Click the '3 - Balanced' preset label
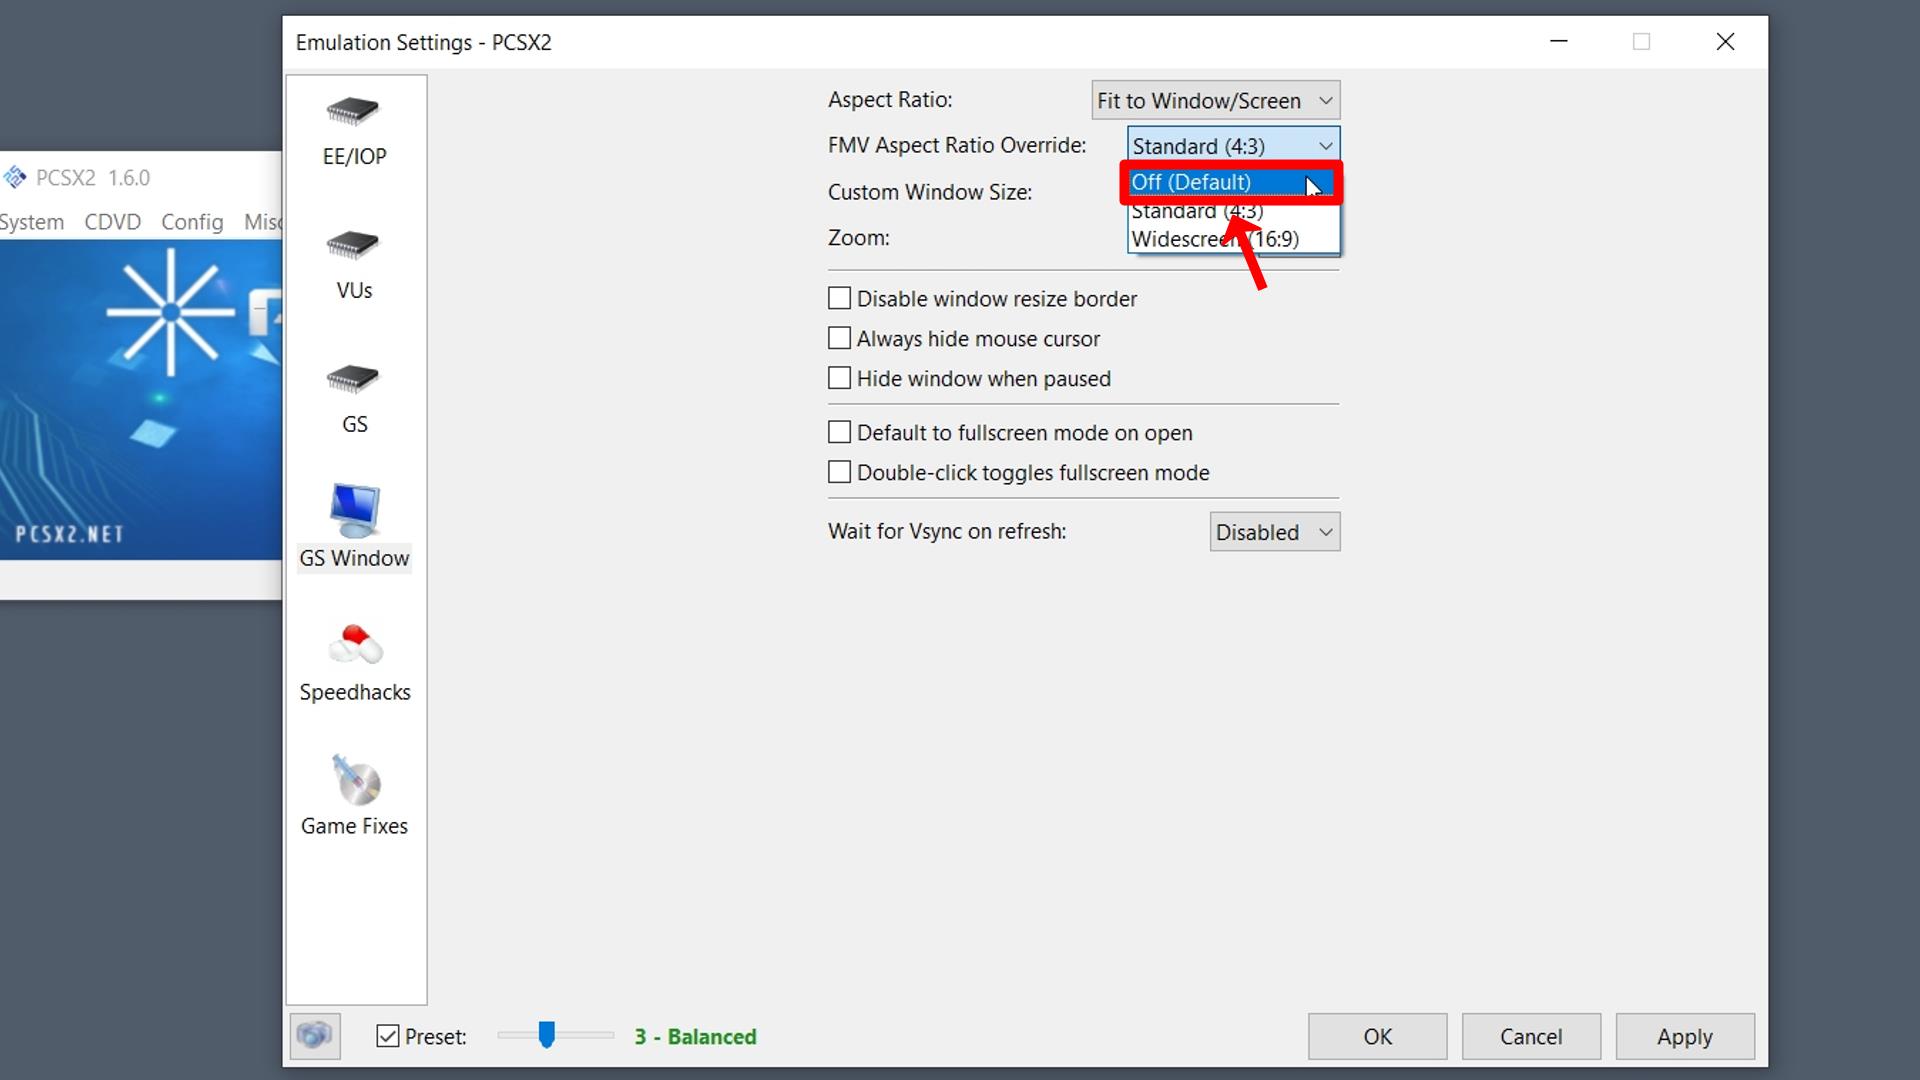Screen dimensions: 1920x1080 [695, 1037]
